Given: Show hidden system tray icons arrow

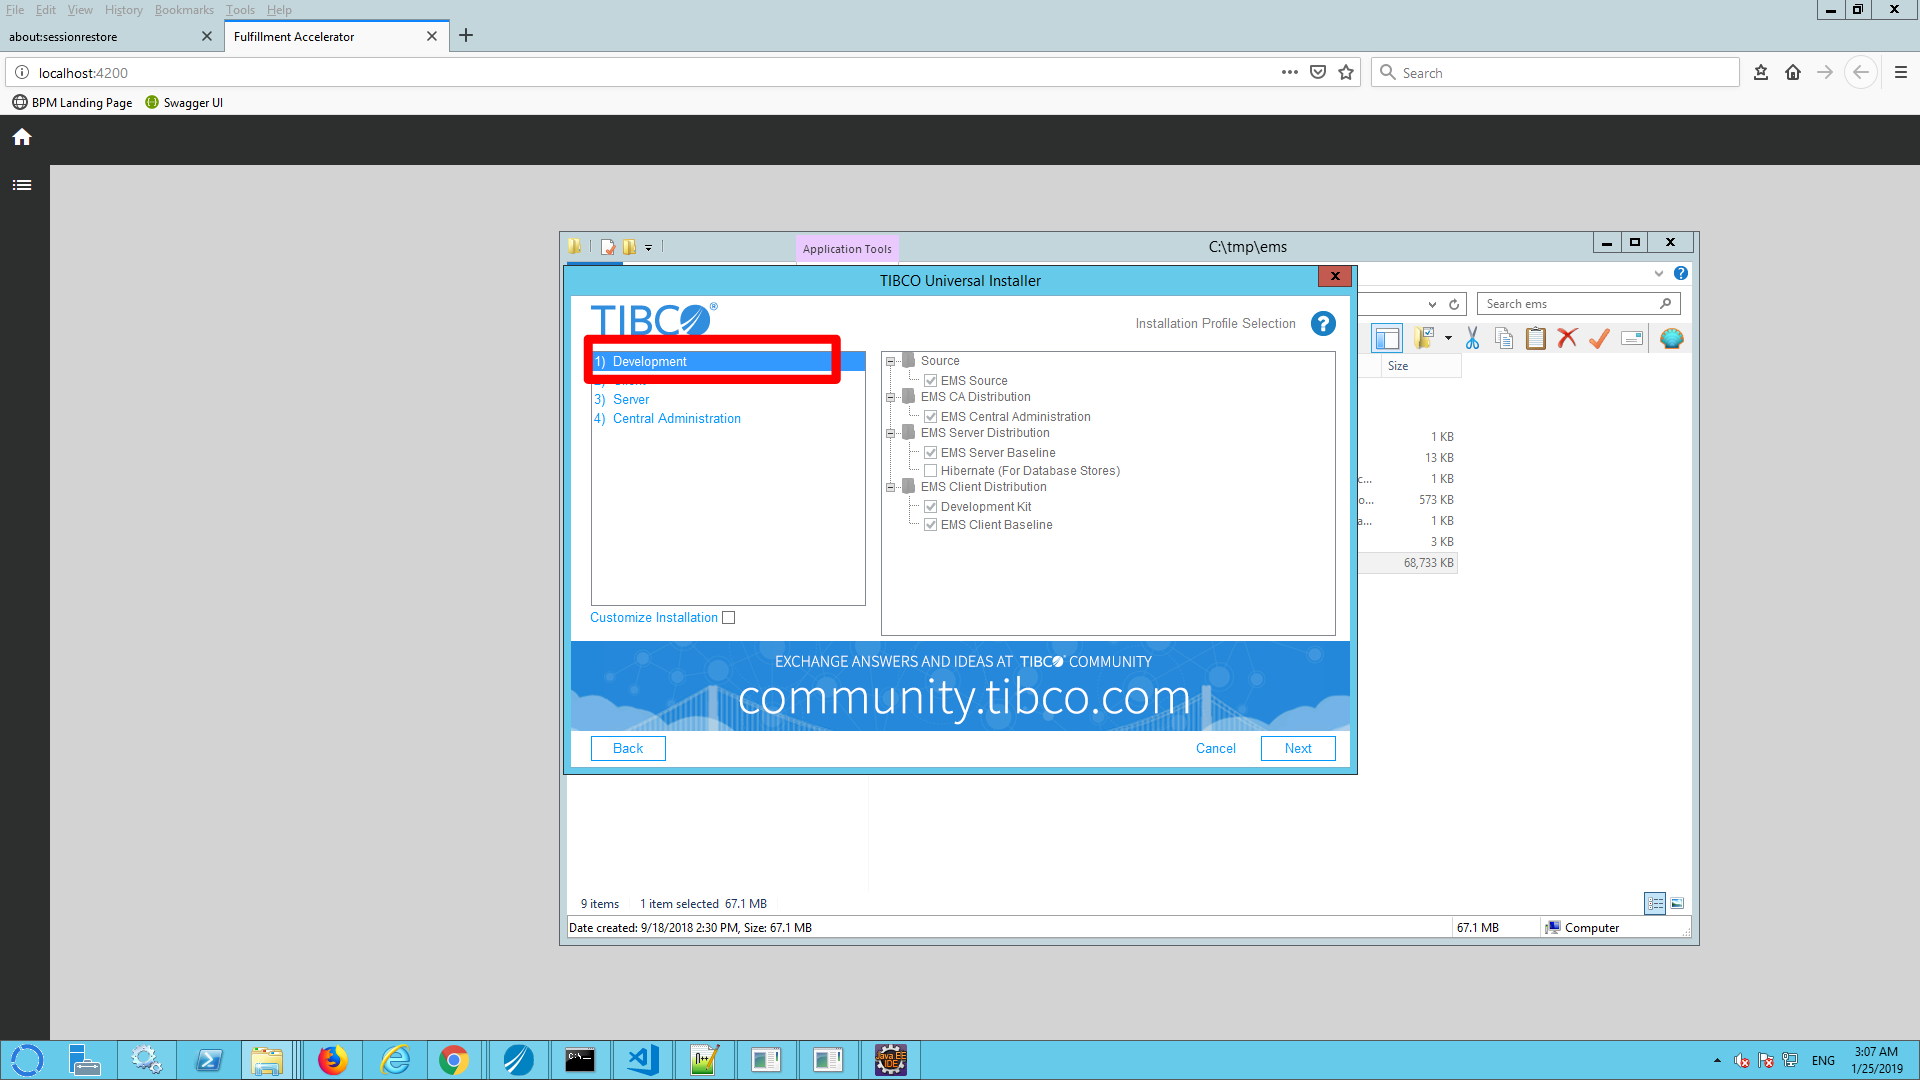Looking at the screenshot, I should coord(1717,1060).
